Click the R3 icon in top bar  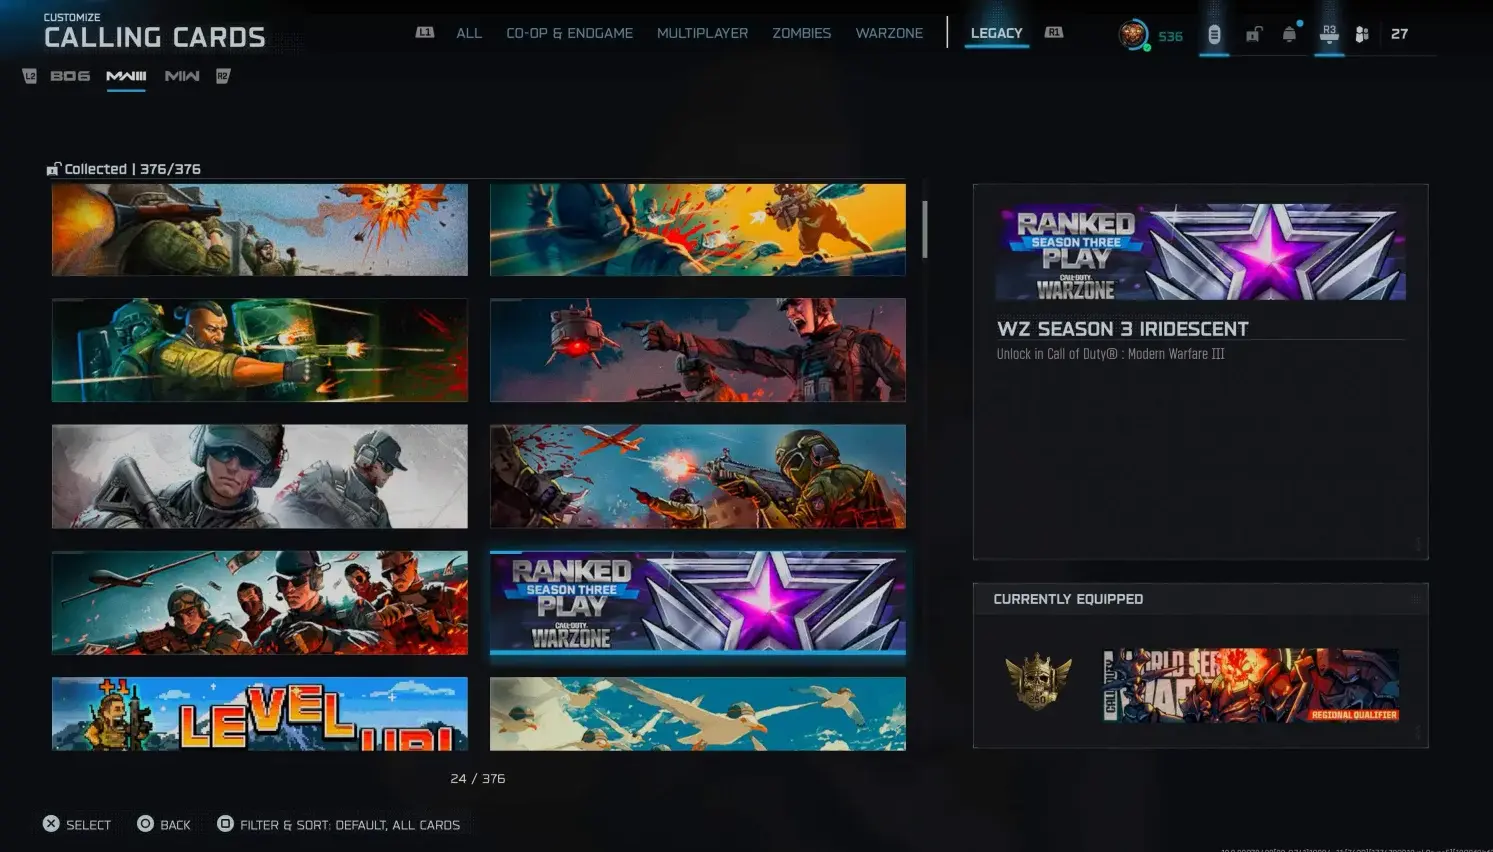pyautogui.click(x=1329, y=34)
